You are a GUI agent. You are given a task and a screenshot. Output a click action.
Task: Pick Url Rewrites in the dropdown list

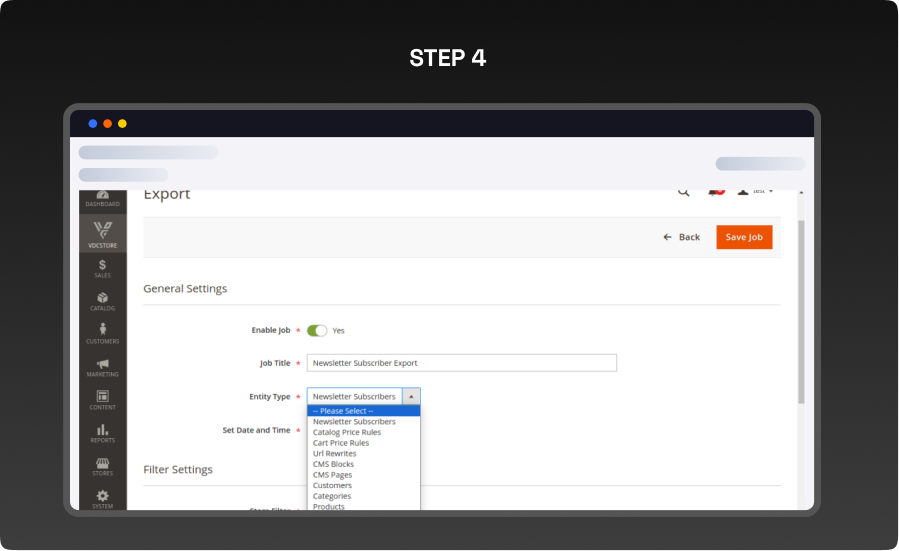coord(334,453)
